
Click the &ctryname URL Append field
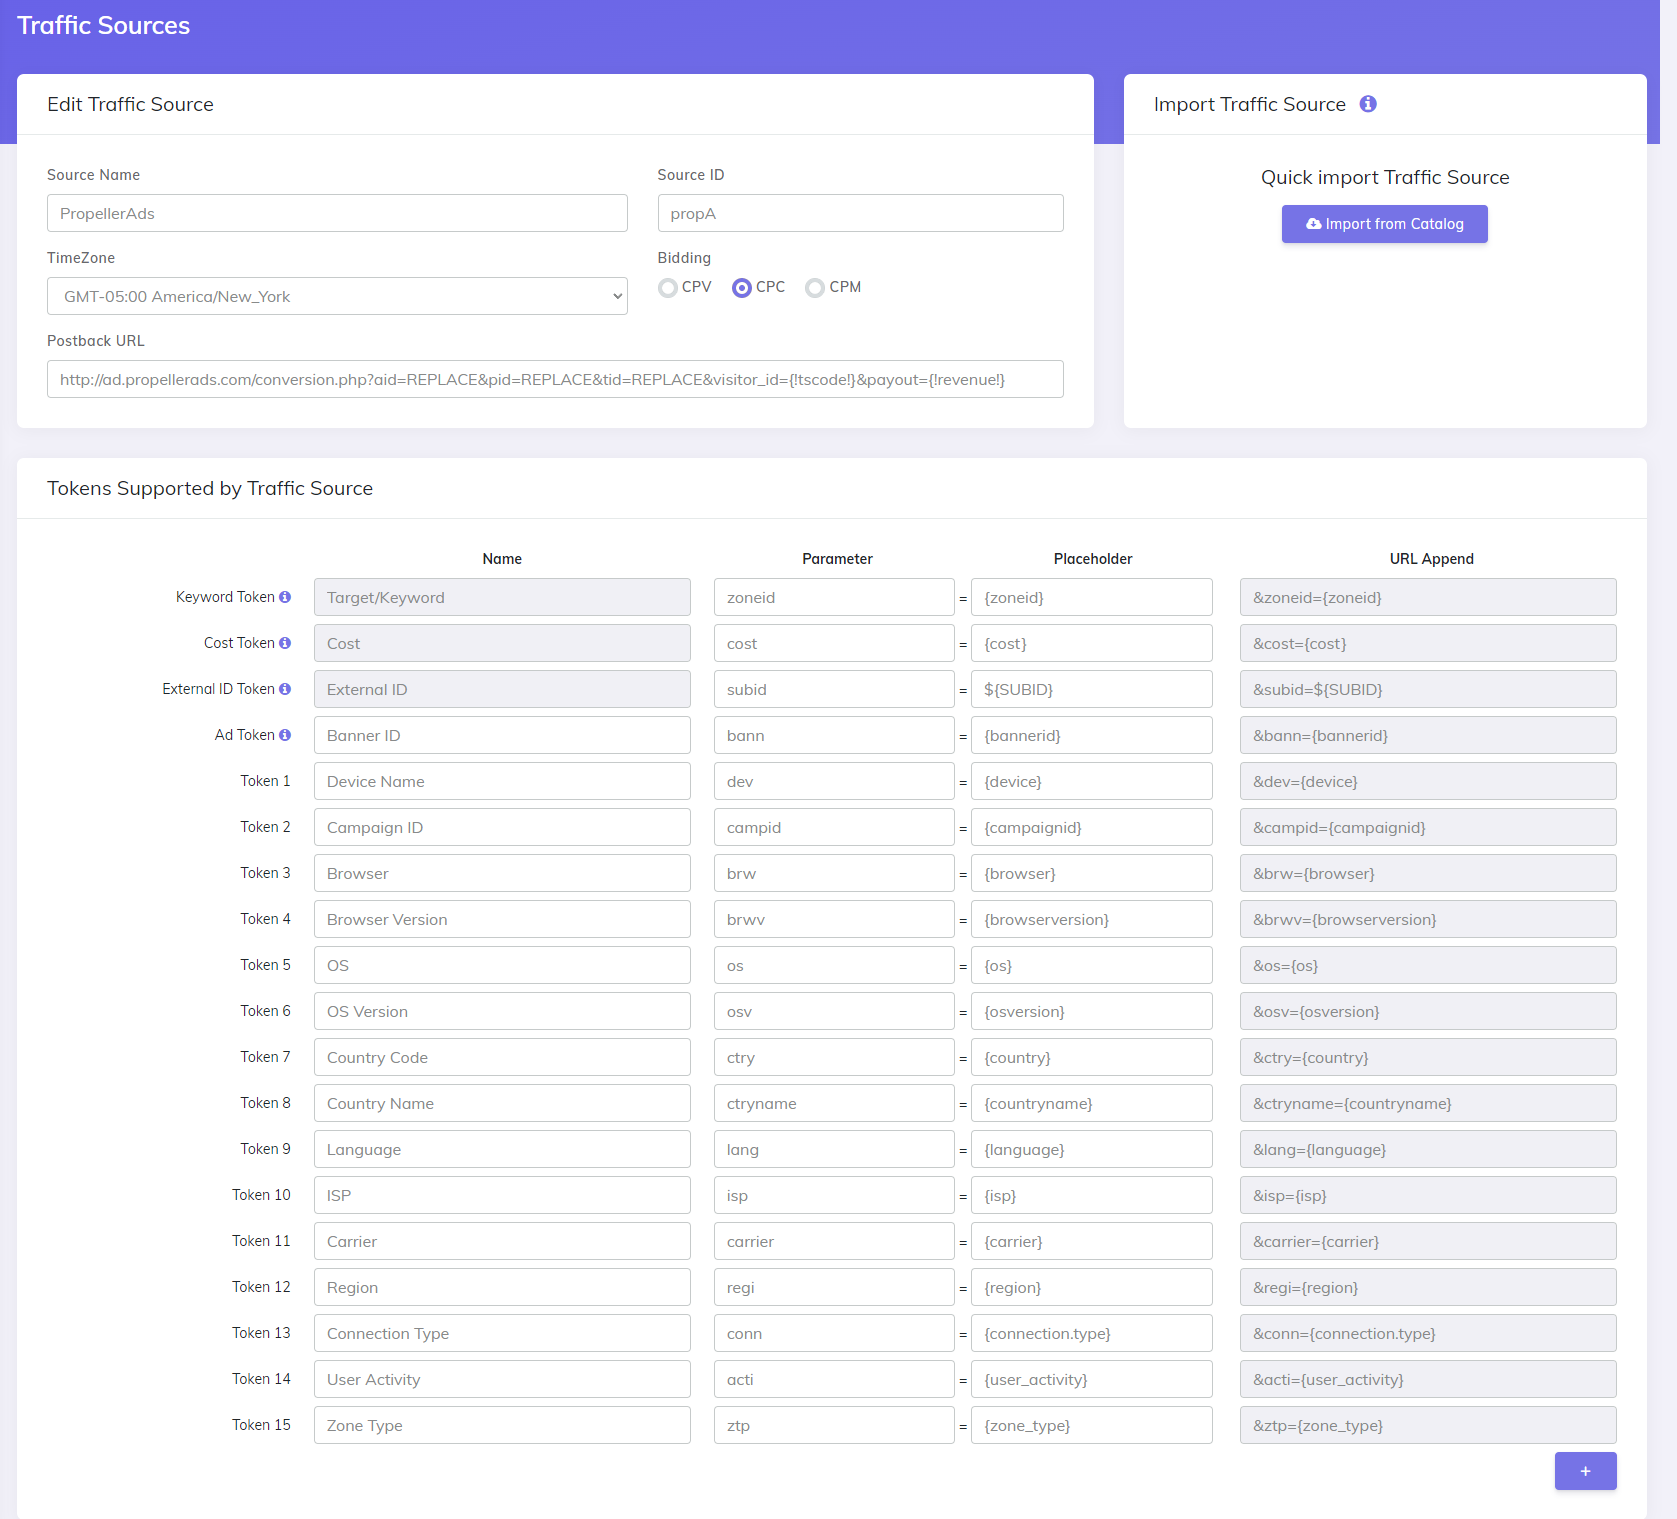point(1428,1103)
